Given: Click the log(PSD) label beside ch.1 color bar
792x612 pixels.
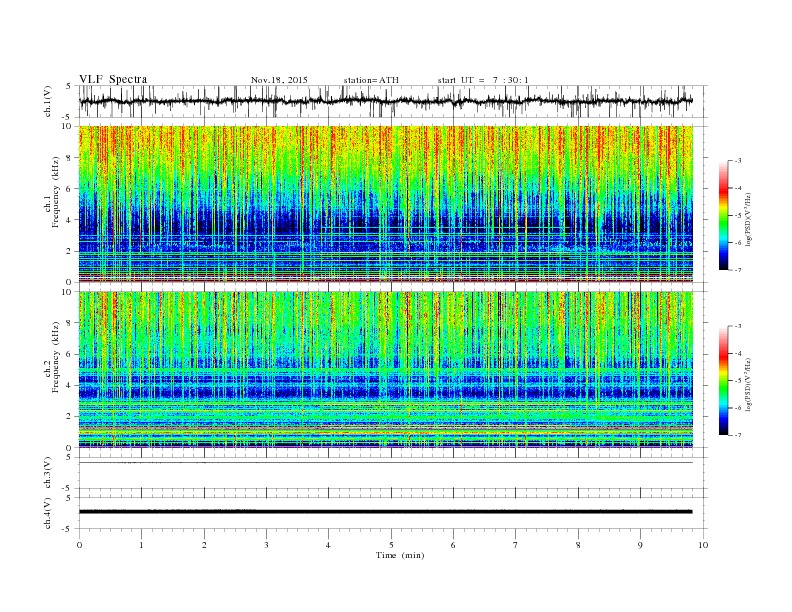Looking at the screenshot, I should click(749, 219).
